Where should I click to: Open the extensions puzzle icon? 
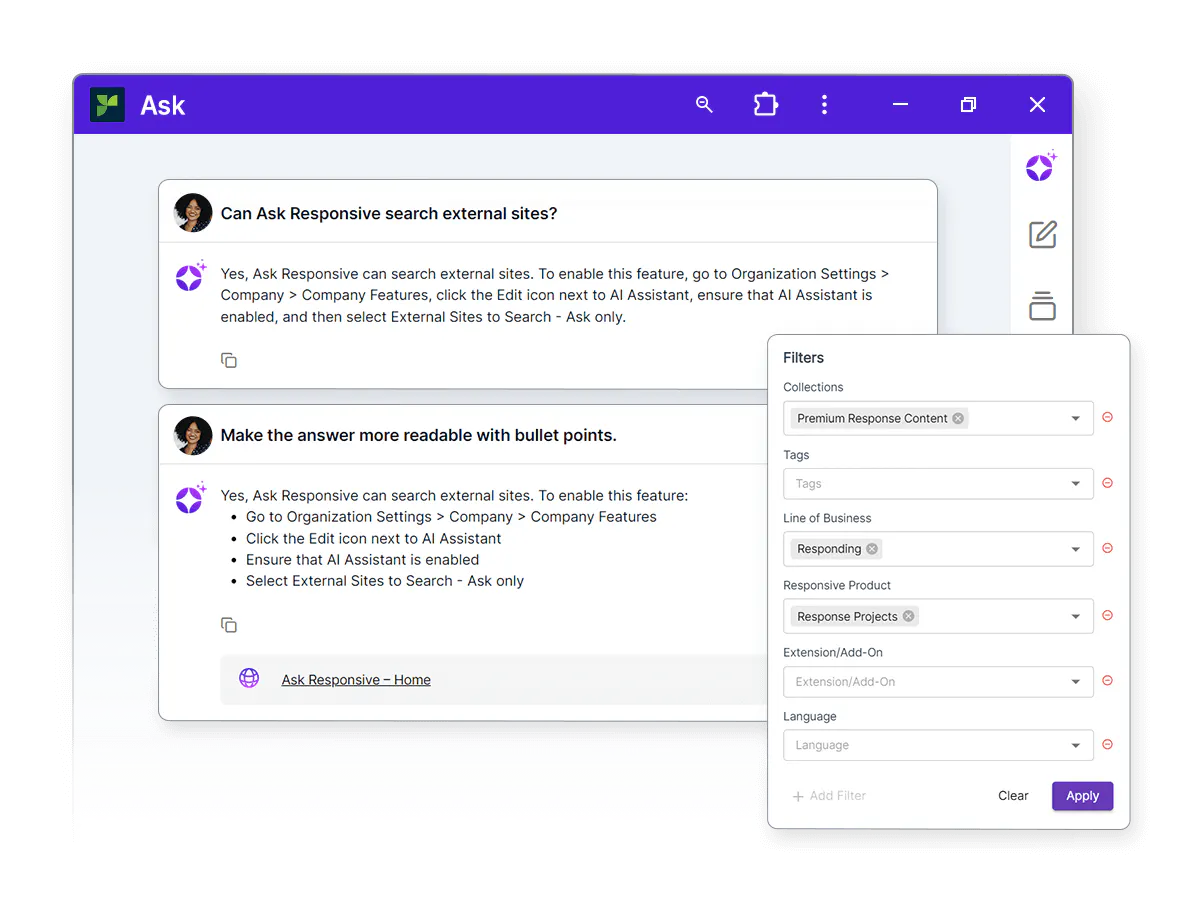(x=765, y=105)
